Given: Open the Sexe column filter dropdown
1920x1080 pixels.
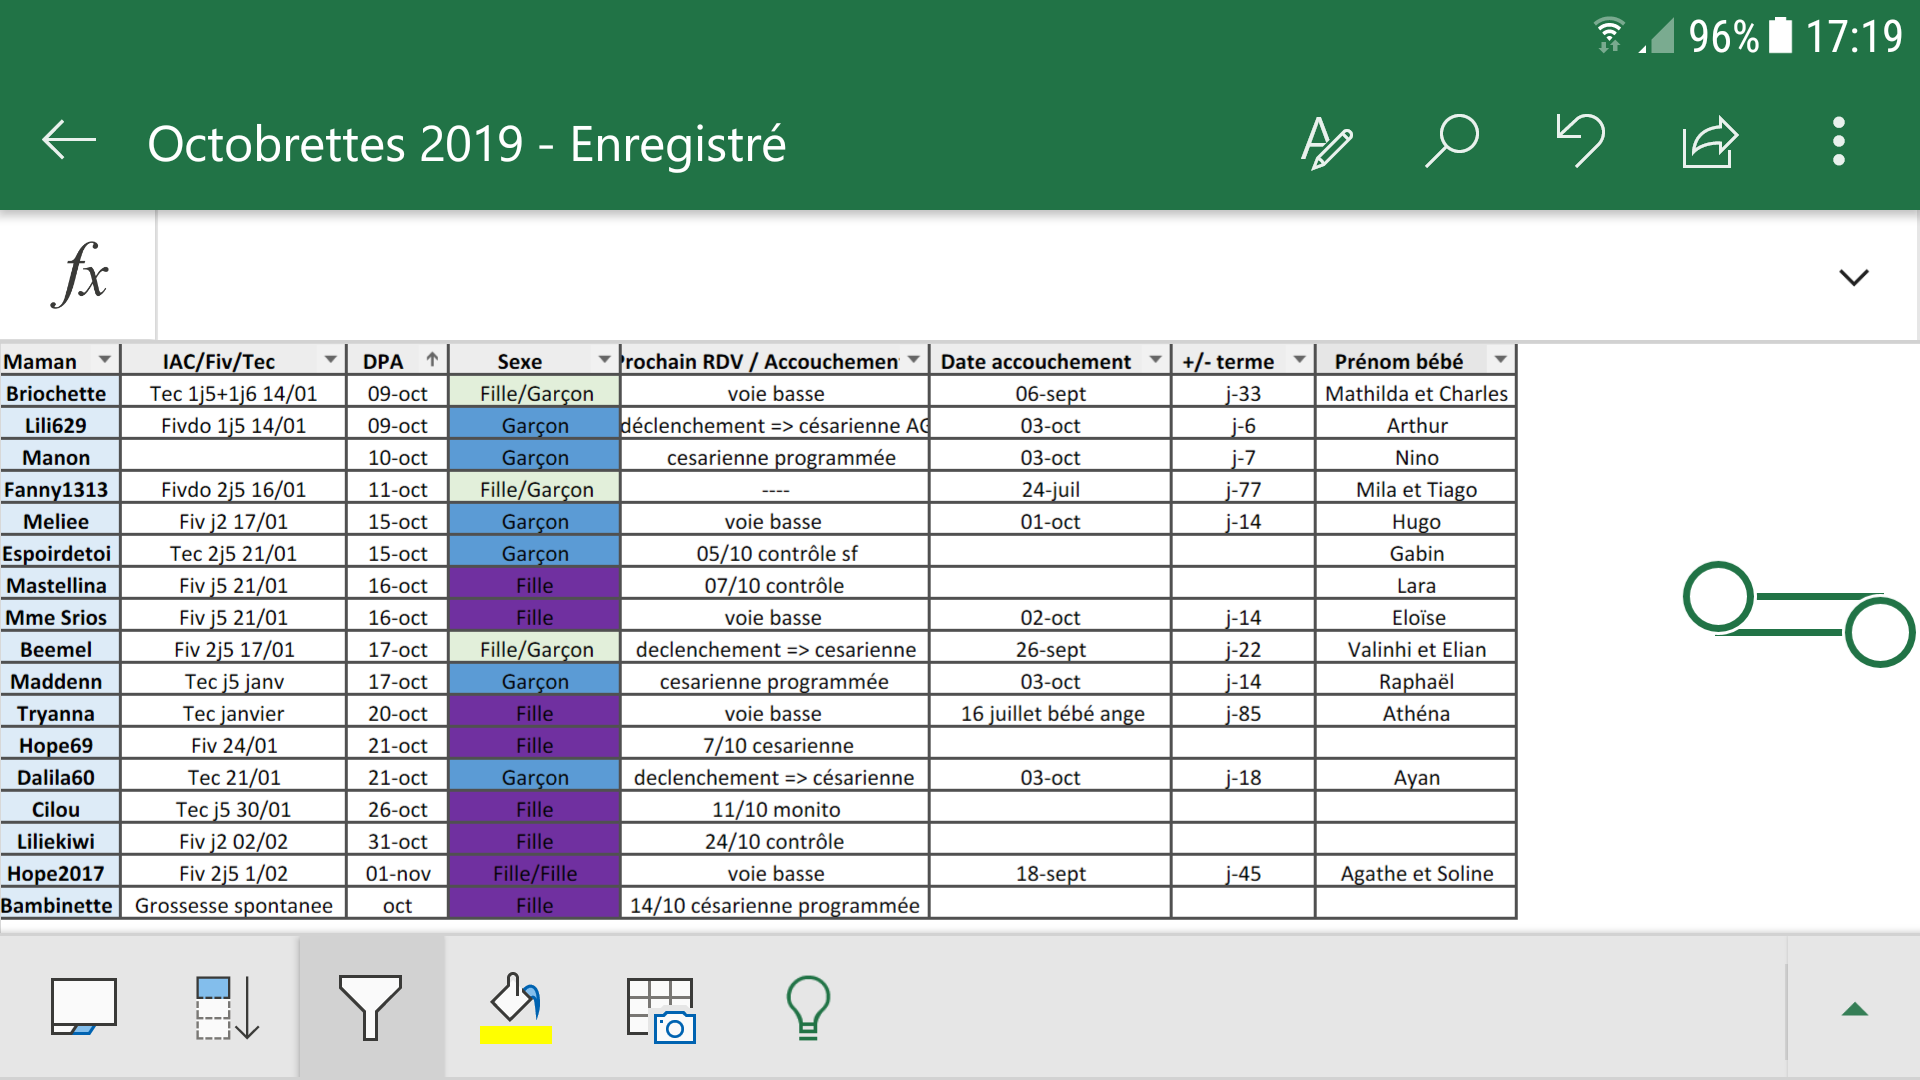Looking at the screenshot, I should tap(604, 360).
